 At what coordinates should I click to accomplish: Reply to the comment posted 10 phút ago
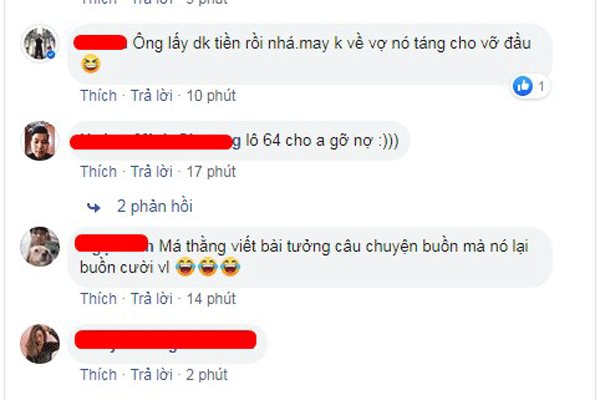(x=152, y=96)
